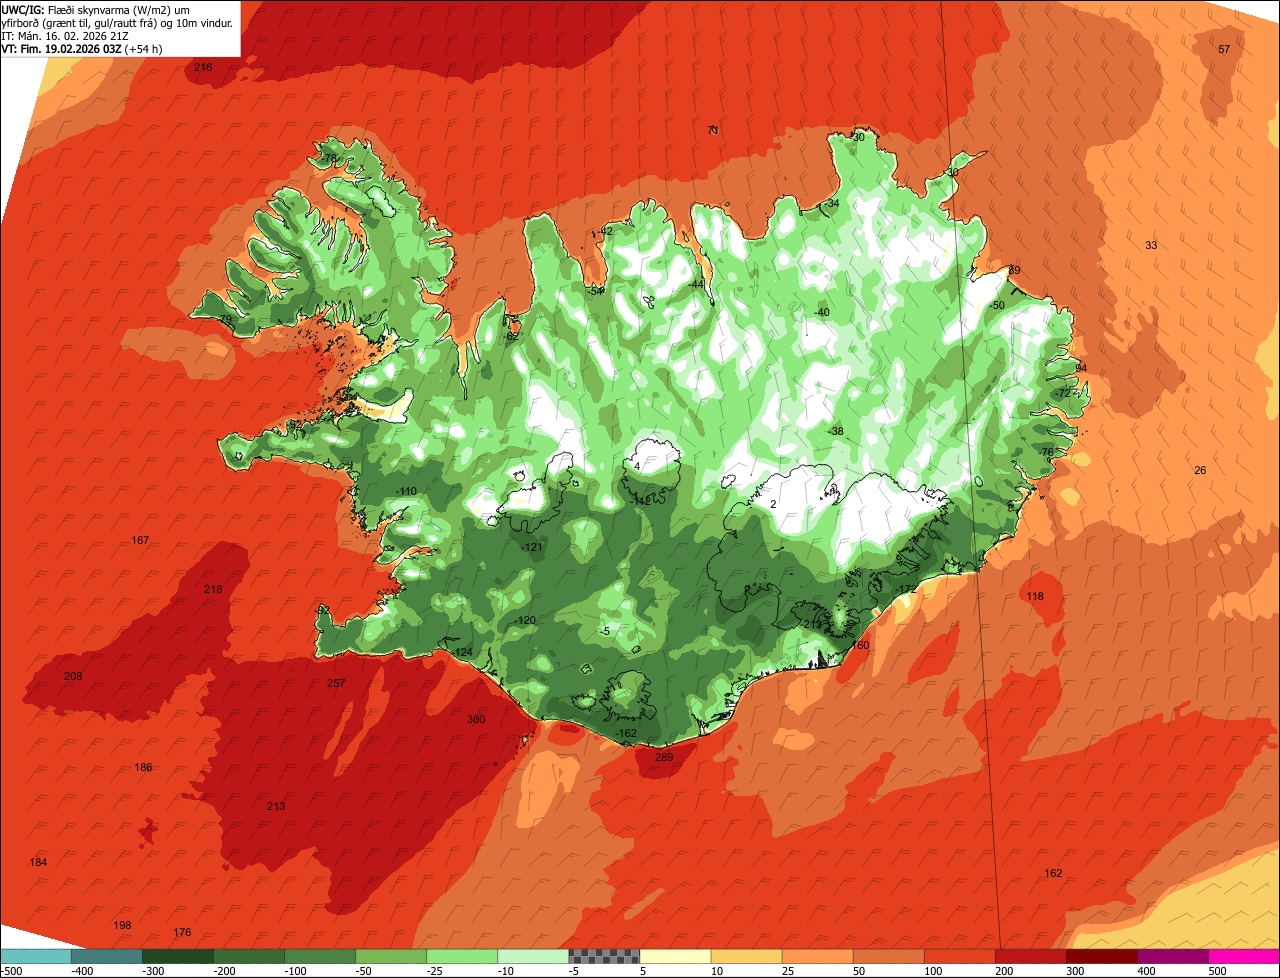The width and height of the screenshot is (1280, 978).
Task: Click the '(+54 h)' forecast offset text
Action: pyautogui.click(x=145, y=48)
